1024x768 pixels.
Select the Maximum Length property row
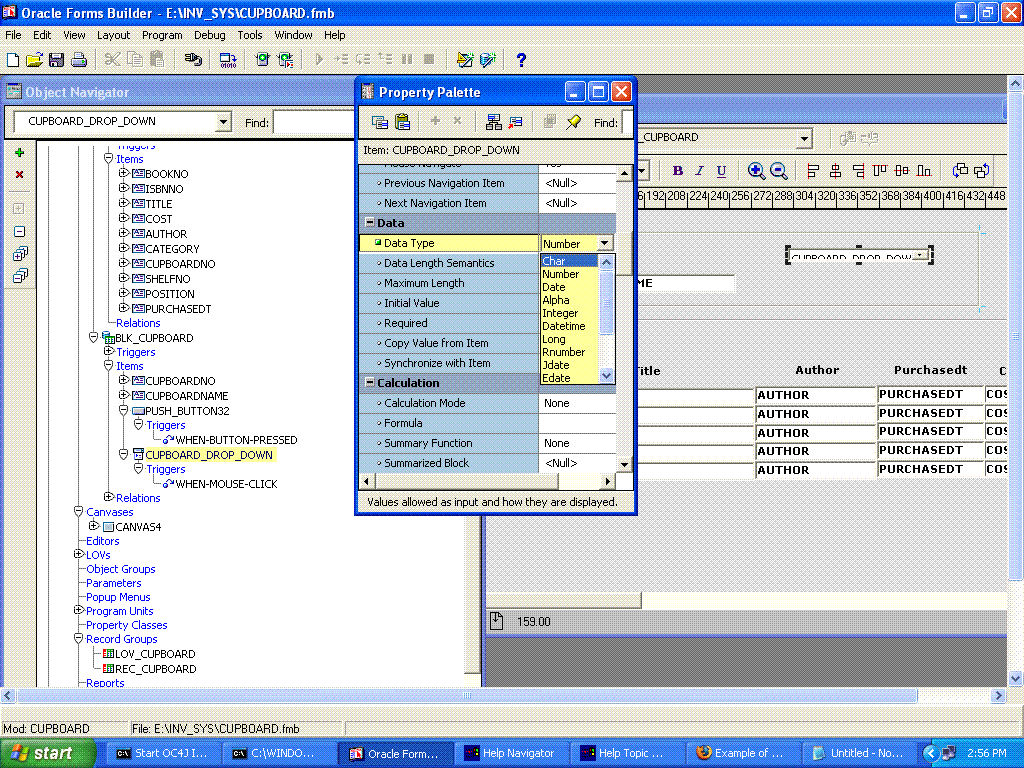click(488, 283)
